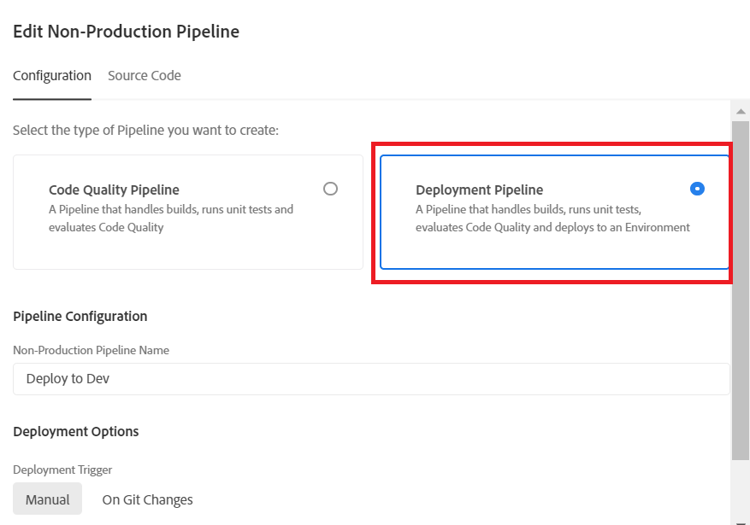Click the Deployment Pipeline description text
Image resolution: width=750 pixels, height=525 pixels.
(552, 218)
